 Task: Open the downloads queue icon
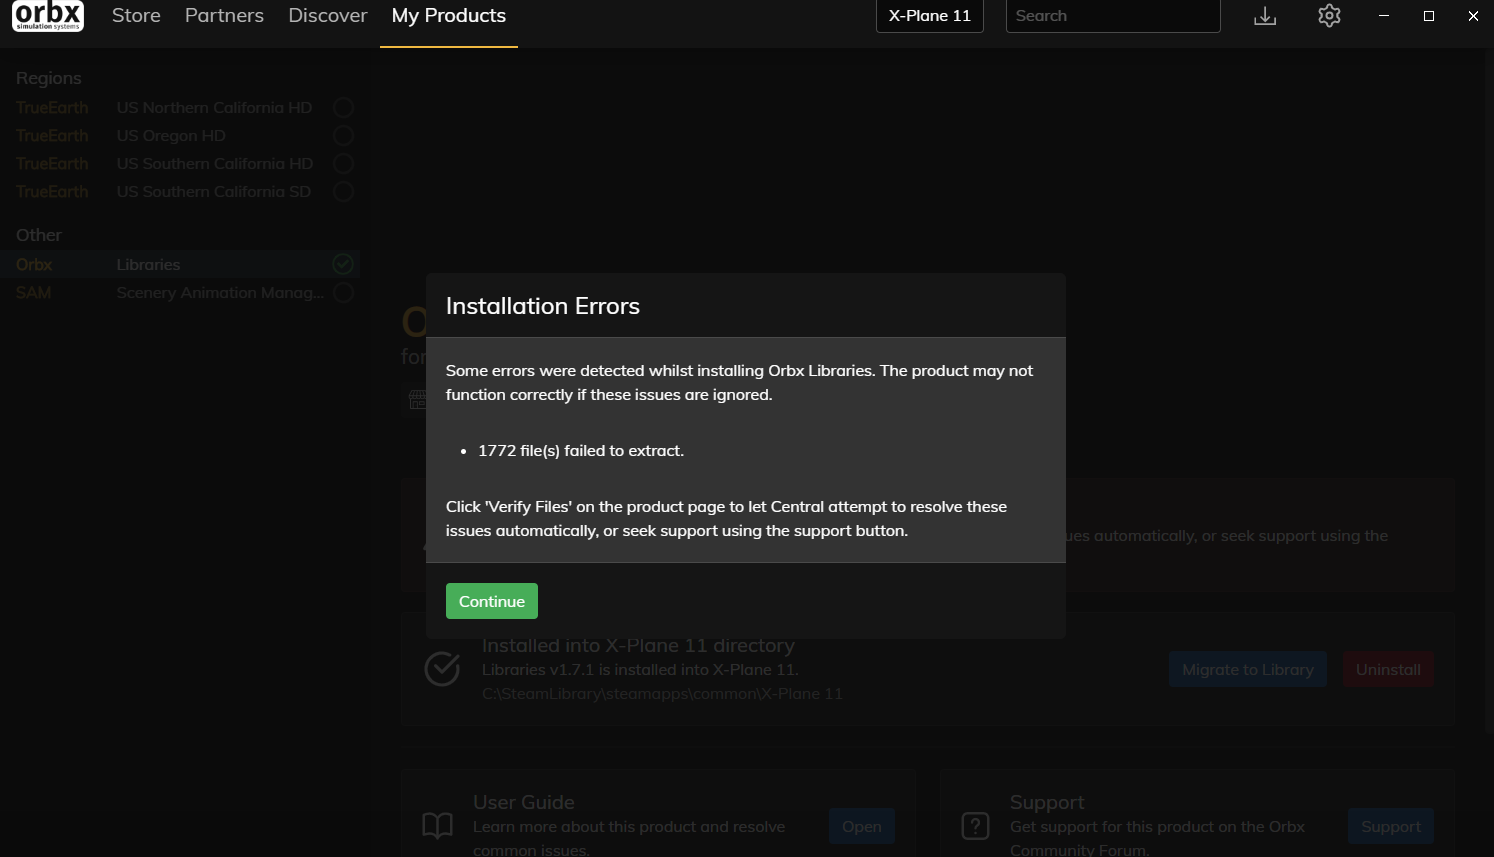point(1265,16)
